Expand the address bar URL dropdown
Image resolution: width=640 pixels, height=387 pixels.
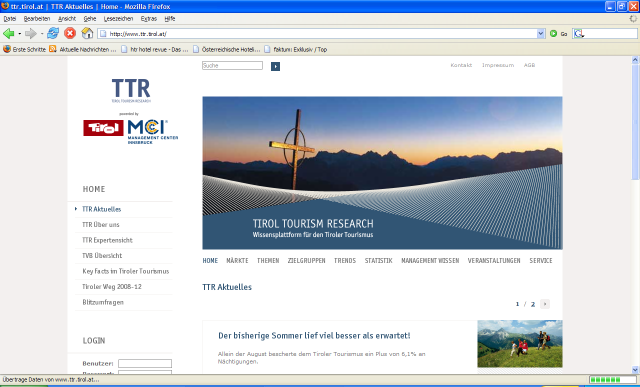[541, 34]
